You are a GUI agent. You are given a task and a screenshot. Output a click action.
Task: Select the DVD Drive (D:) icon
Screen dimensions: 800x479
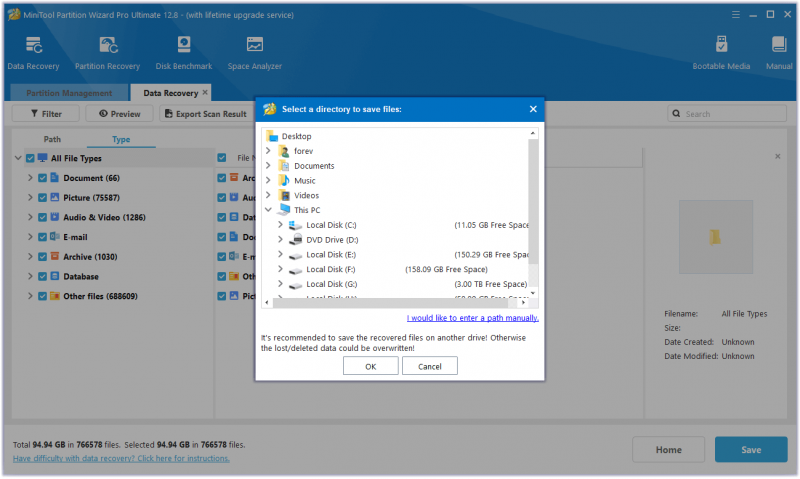(295, 240)
